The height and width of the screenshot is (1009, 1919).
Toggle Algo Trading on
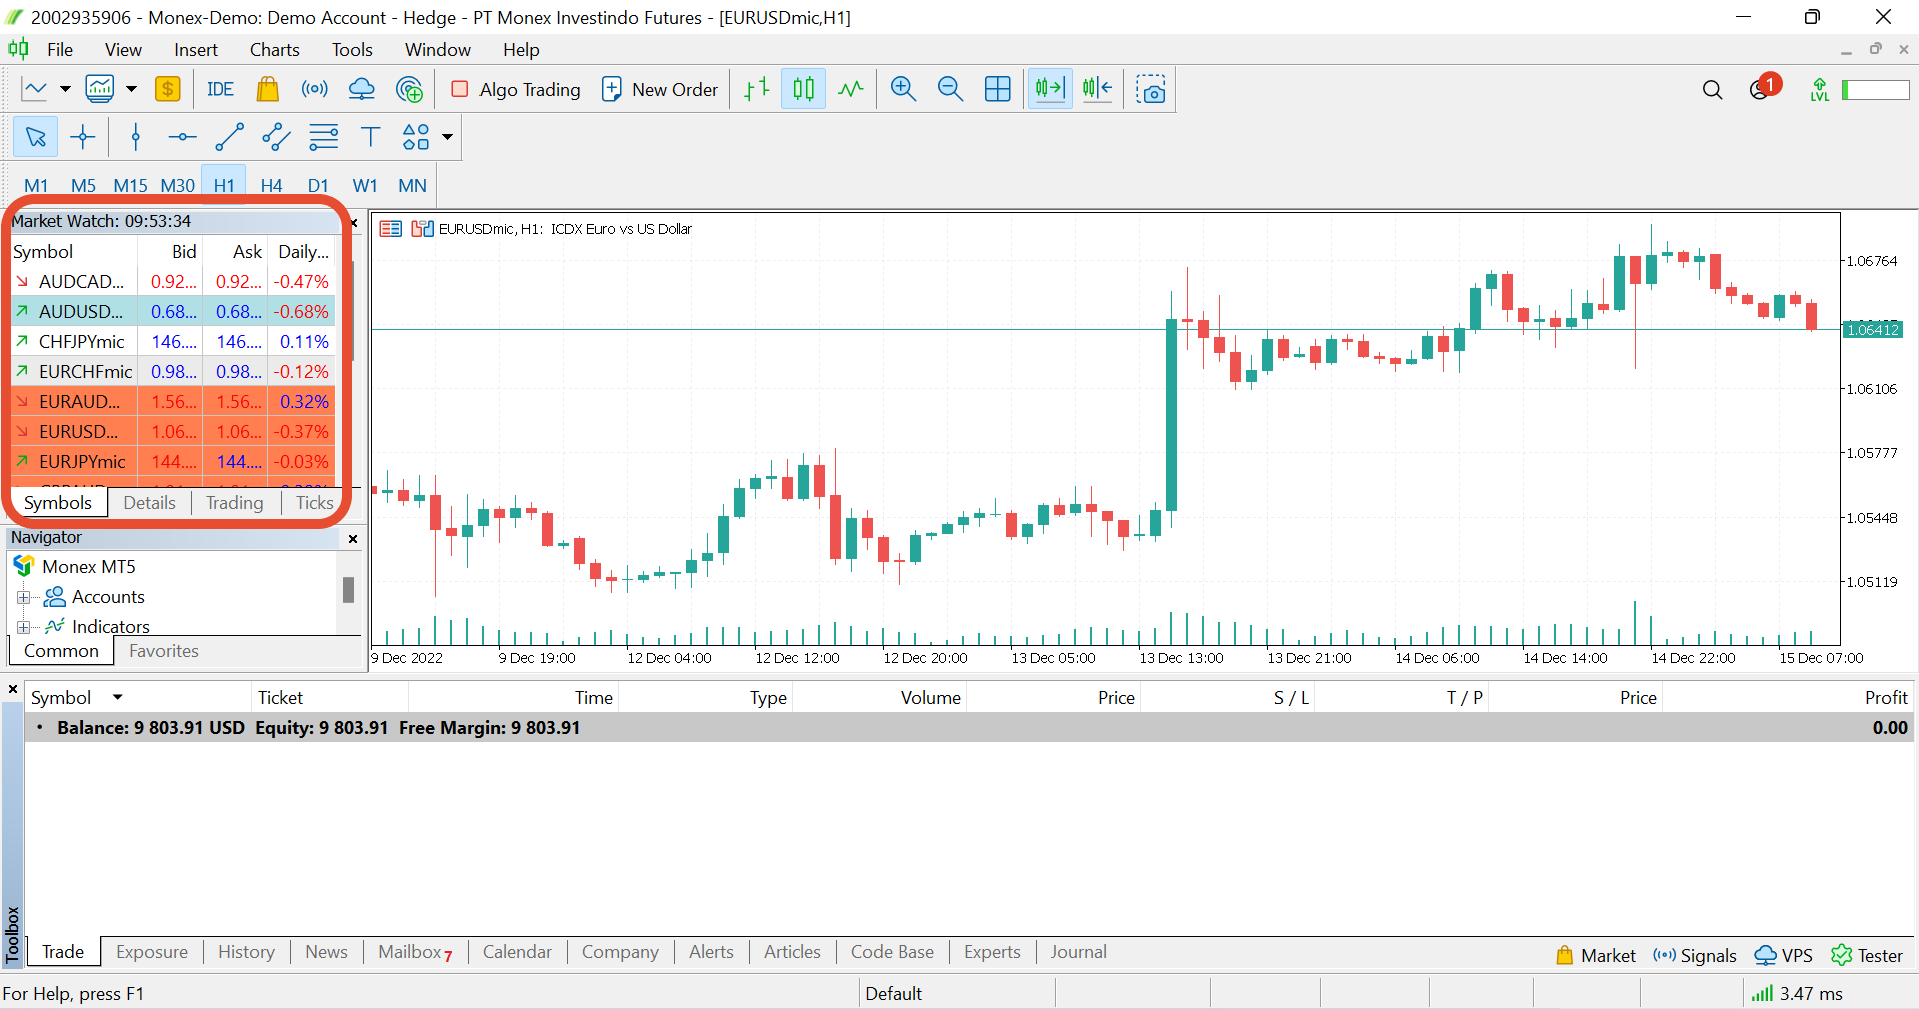pos(516,89)
